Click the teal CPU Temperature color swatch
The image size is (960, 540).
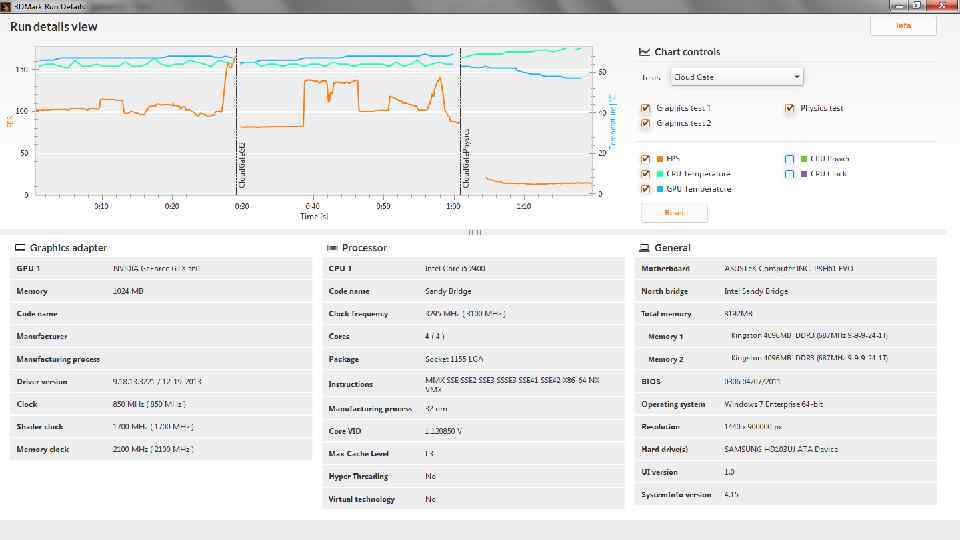tap(660, 174)
